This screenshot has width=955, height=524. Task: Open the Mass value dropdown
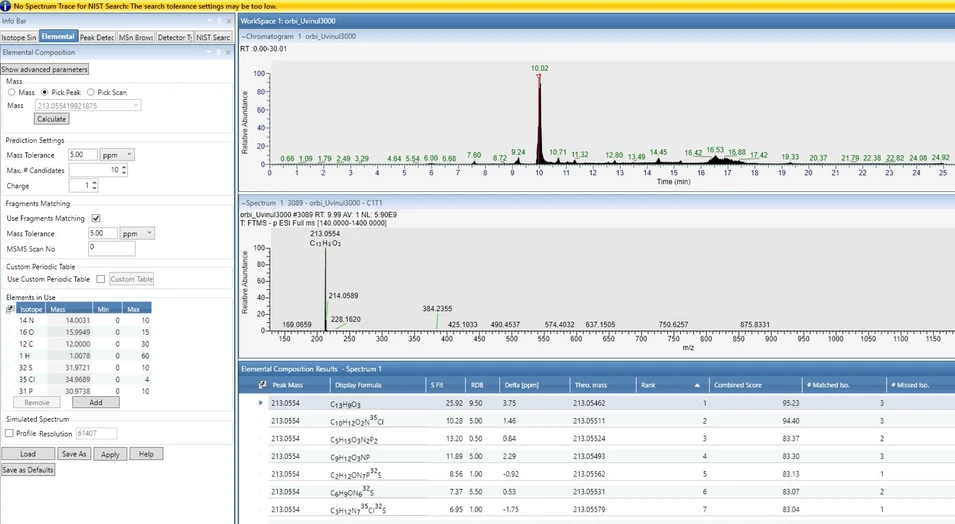click(135, 105)
